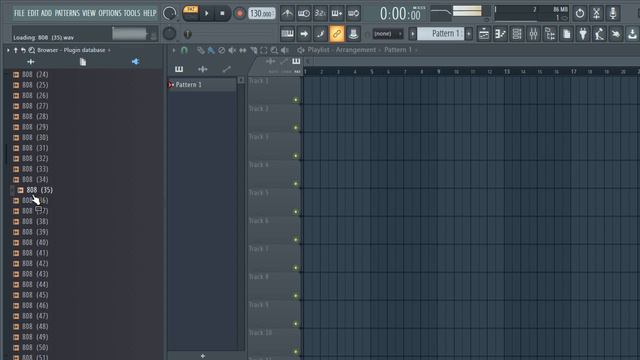Open the tempo tapper icon
This screenshot has height=360, width=640.
600,34
